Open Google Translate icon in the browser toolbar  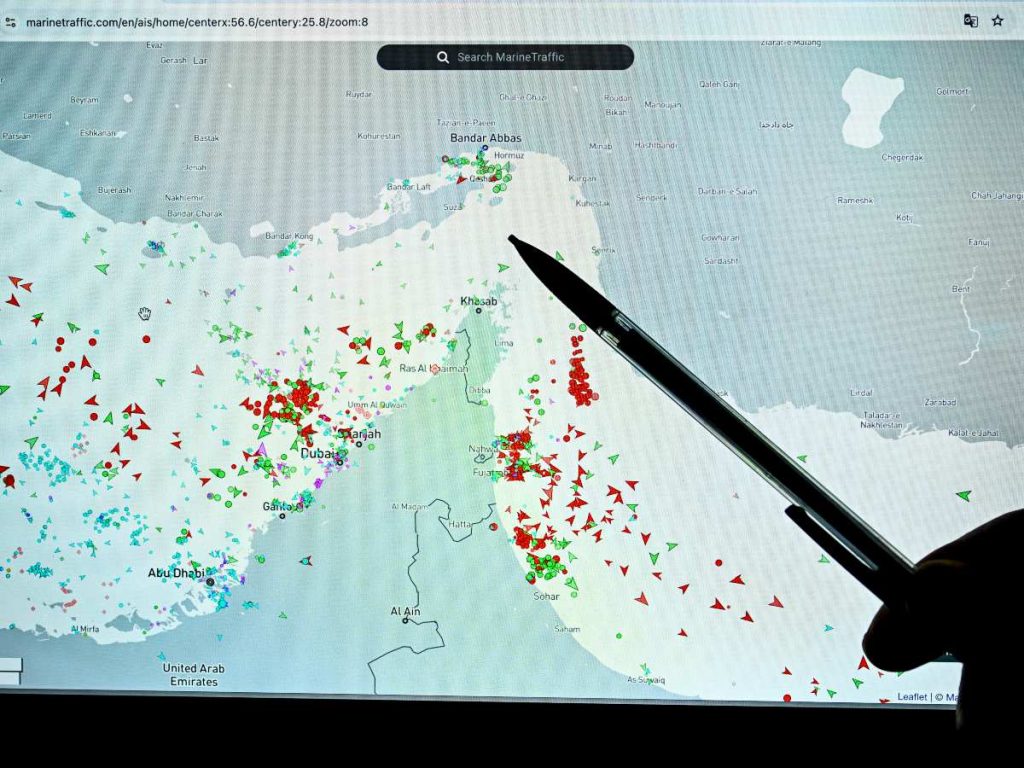point(971,19)
